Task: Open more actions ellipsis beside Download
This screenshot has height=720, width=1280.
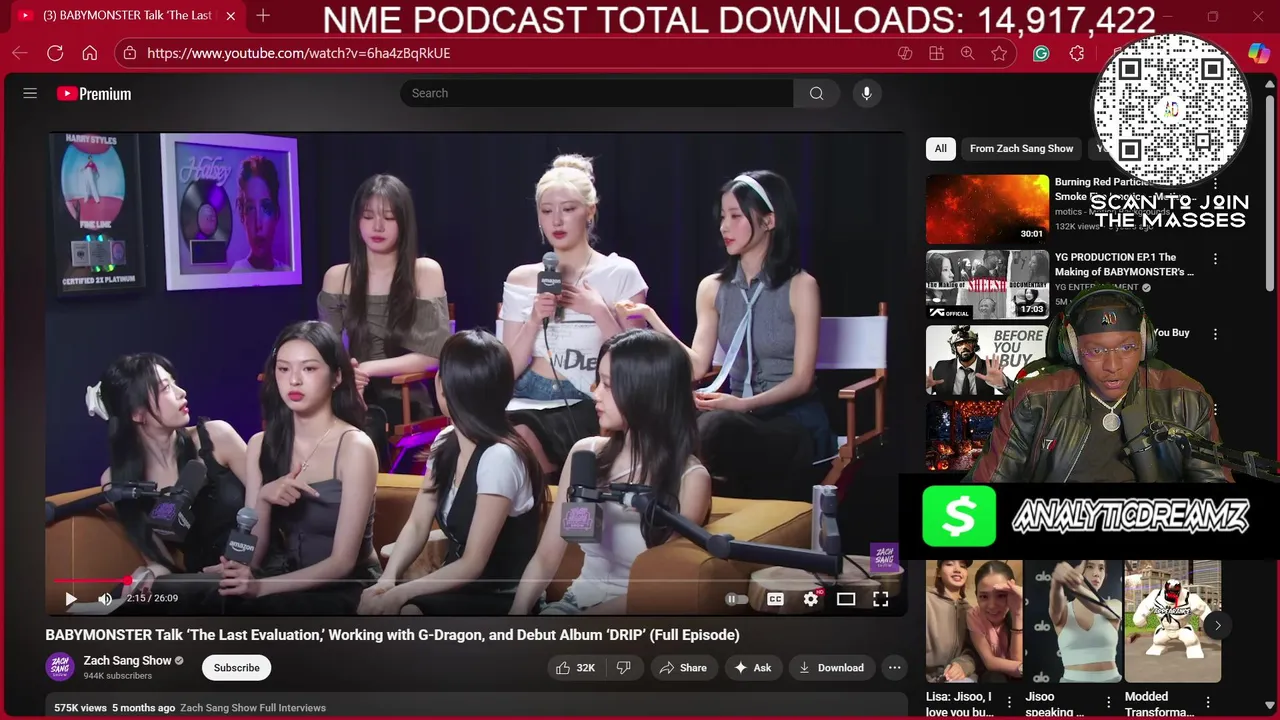Action: (895, 668)
